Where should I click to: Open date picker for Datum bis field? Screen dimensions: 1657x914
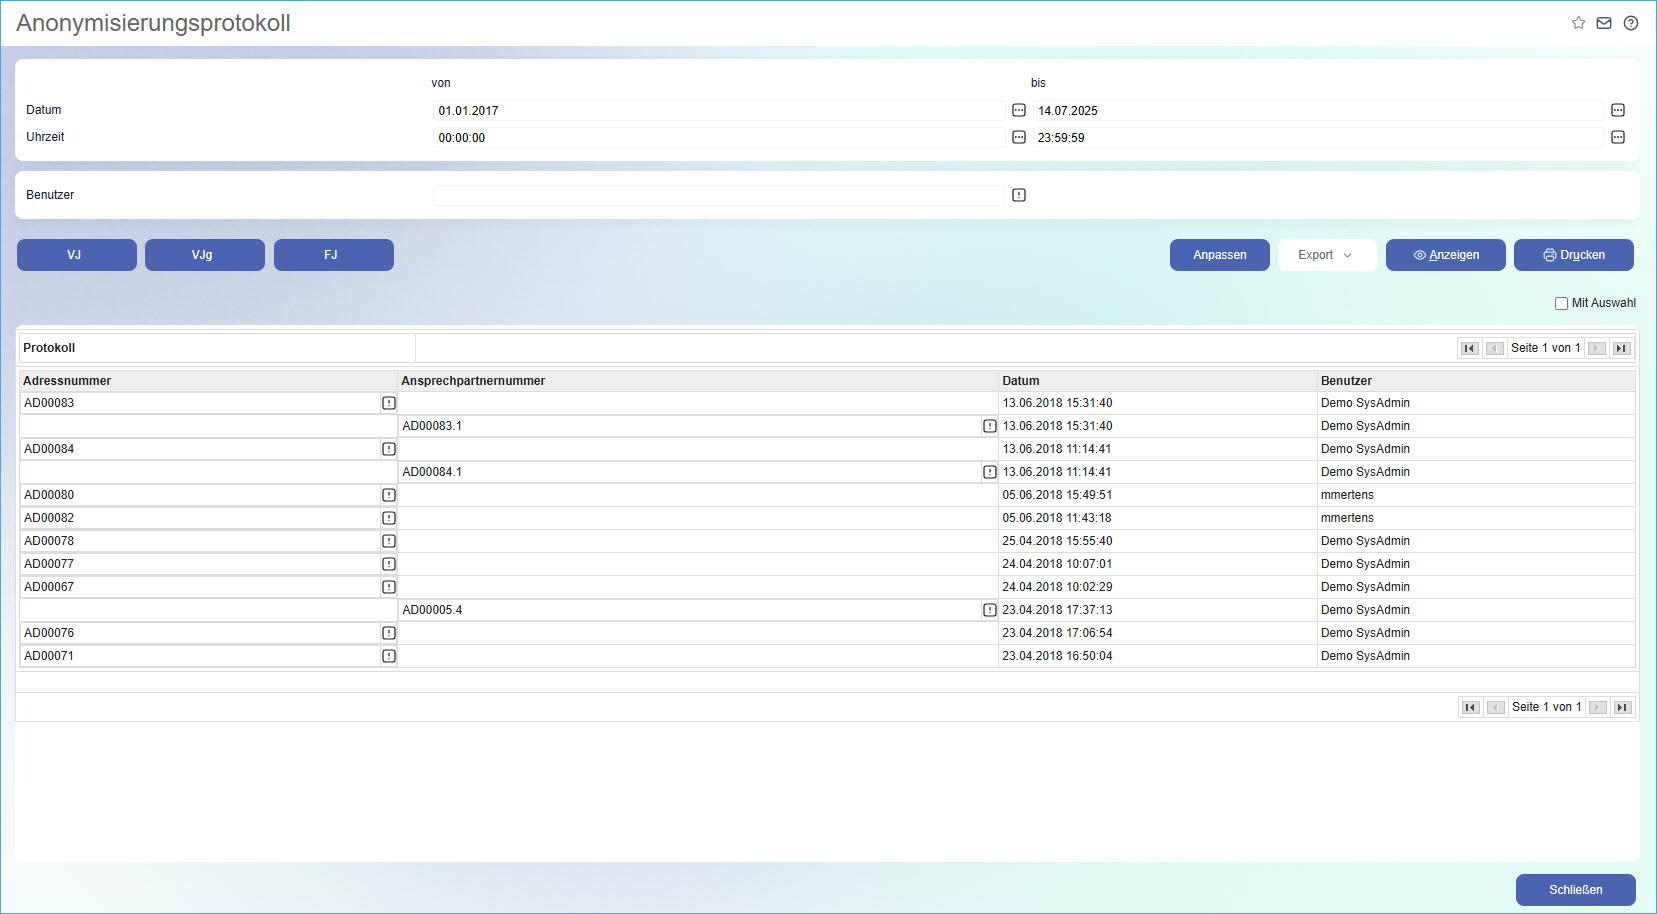(x=1618, y=110)
